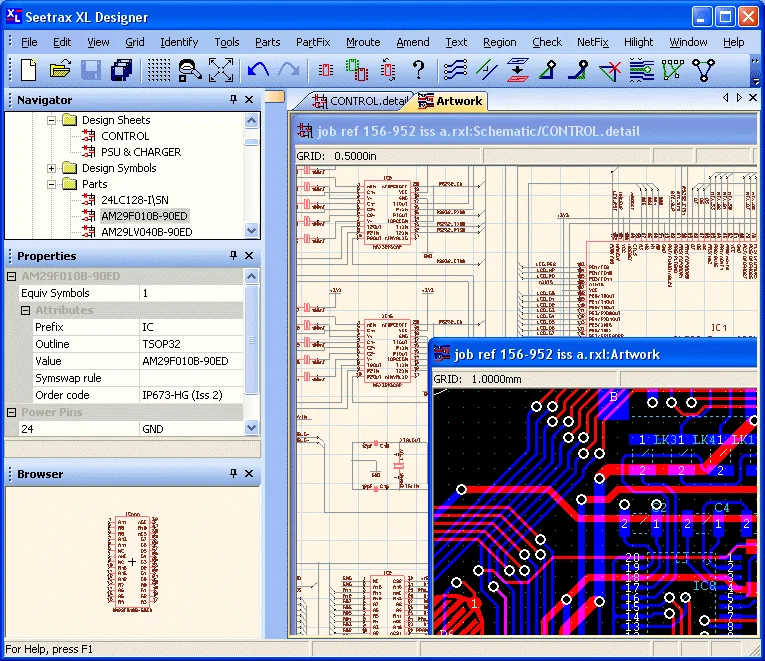
Task: Click the redo arrow icon
Action: (288, 70)
